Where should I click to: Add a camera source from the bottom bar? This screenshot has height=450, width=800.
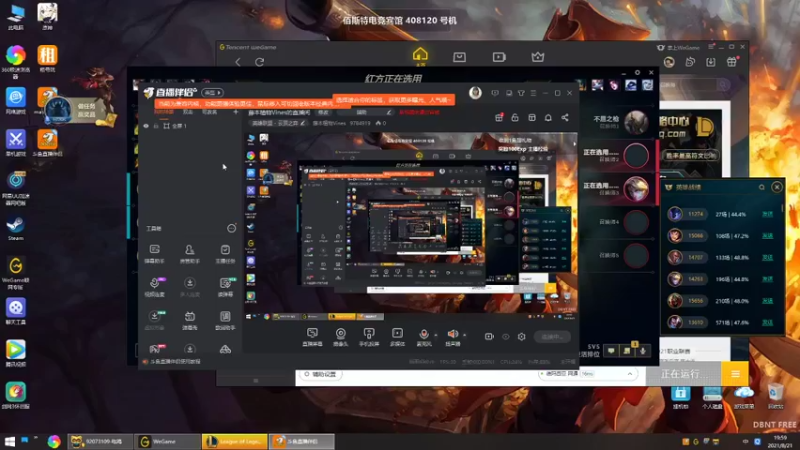coord(340,337)
